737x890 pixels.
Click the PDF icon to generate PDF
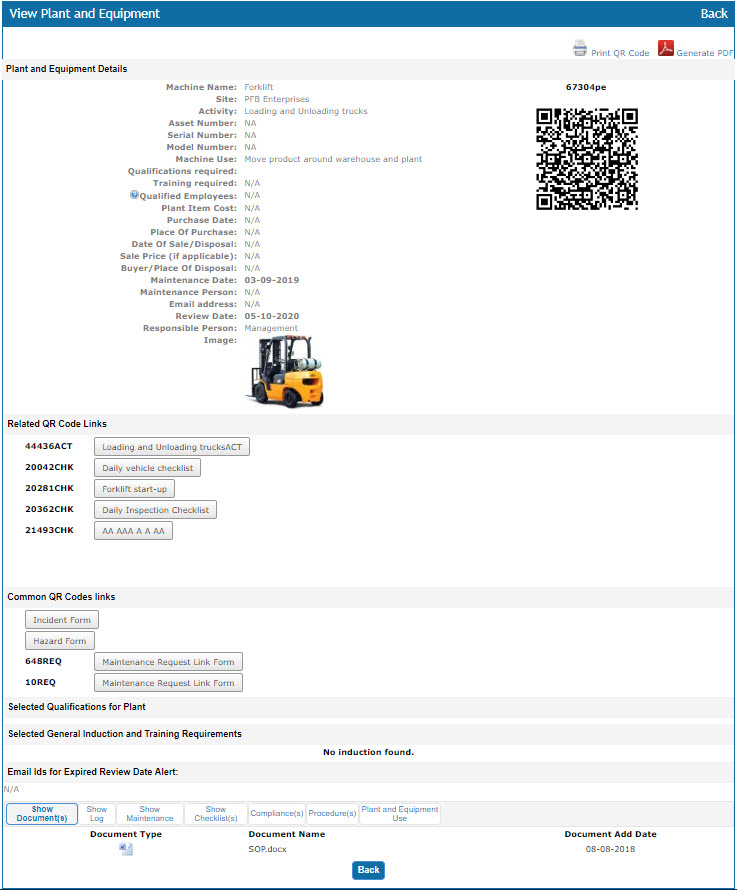point(666,48)
